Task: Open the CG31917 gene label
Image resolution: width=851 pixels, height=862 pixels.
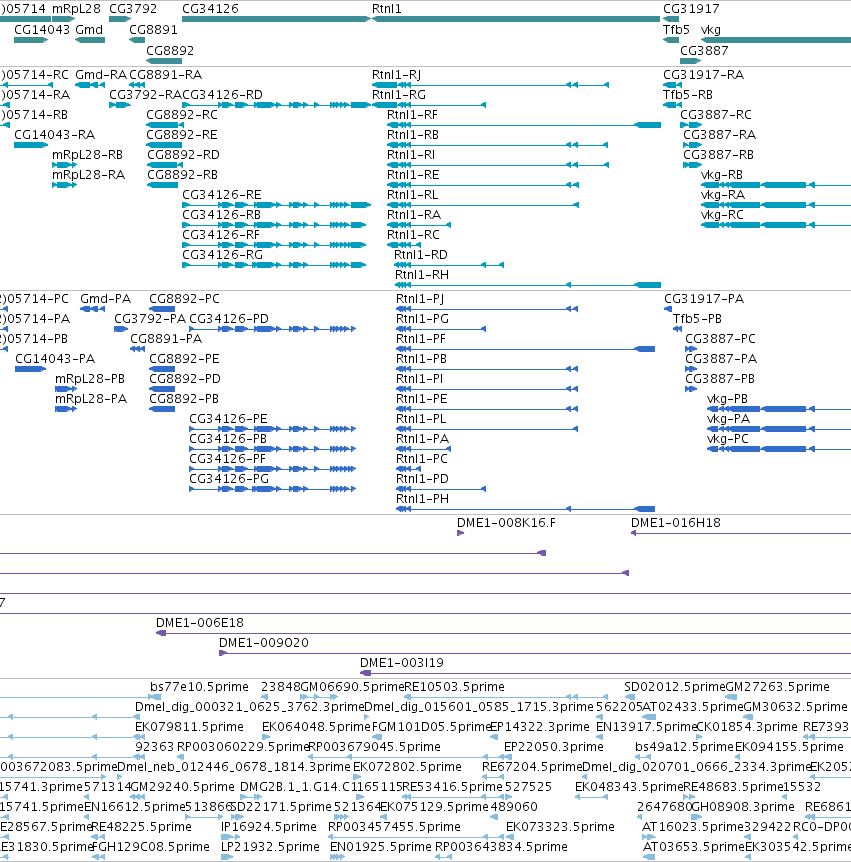Action: tap(691, 9)
